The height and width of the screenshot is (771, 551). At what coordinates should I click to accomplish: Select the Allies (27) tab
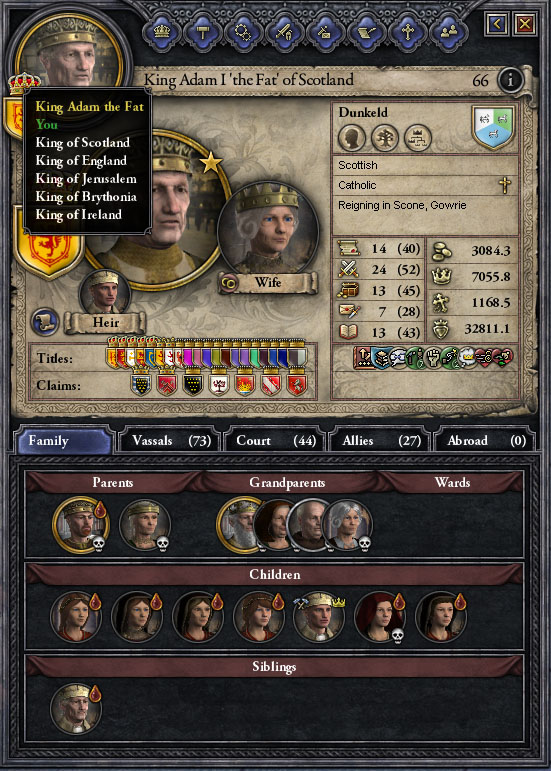(380, 441)
